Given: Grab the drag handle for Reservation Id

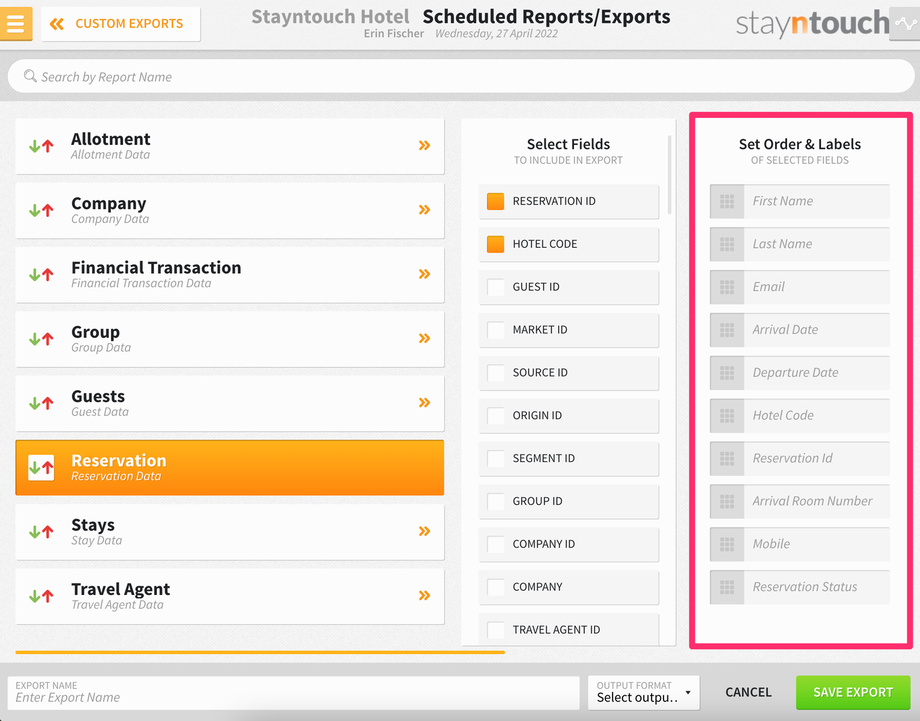Looking at the screenshot, I should tap(727, 458).
